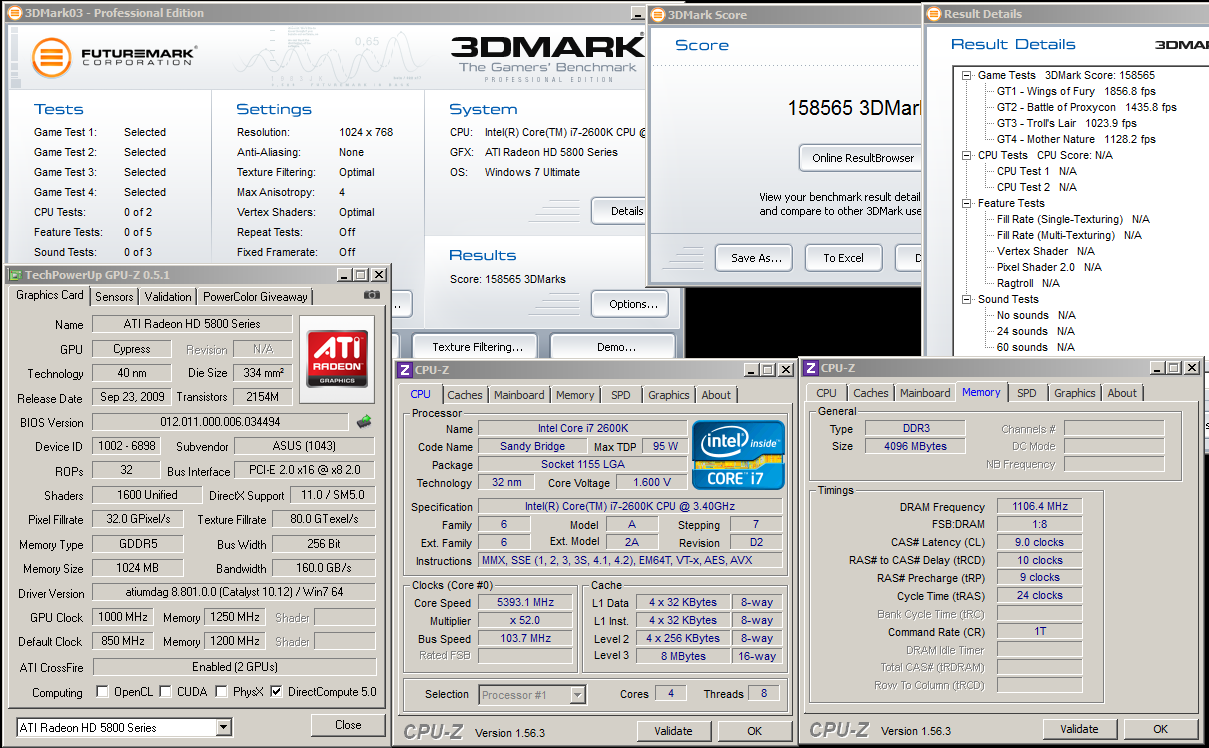The width and height of the screenshot is (1209, 748).
Task: Click the 158565 3DMarks score text
Action: click(853, 108)
